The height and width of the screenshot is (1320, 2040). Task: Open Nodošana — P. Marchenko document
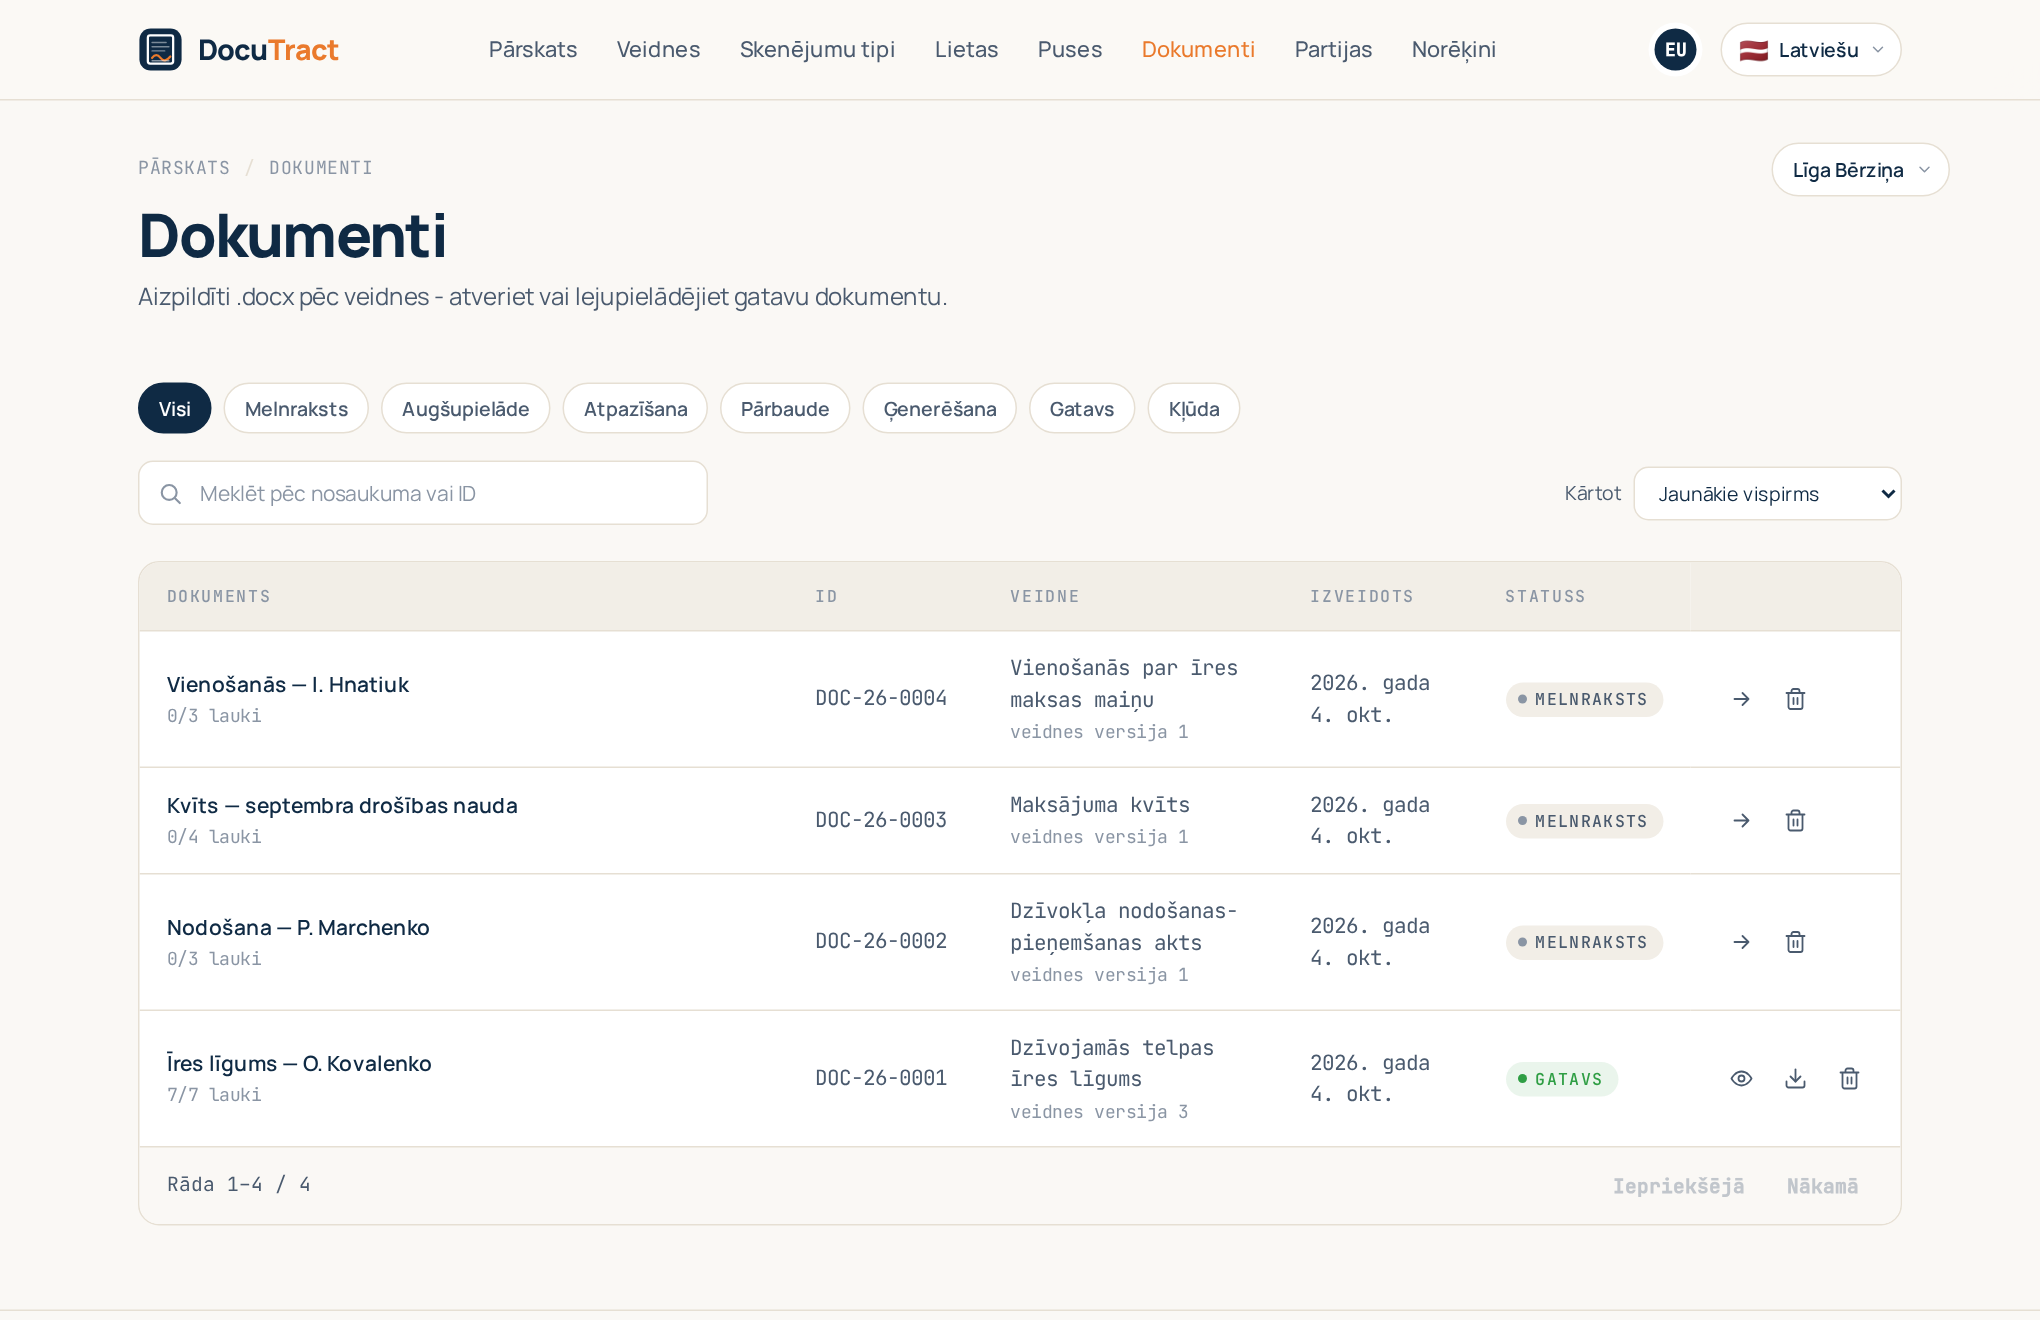click(298, 927)
